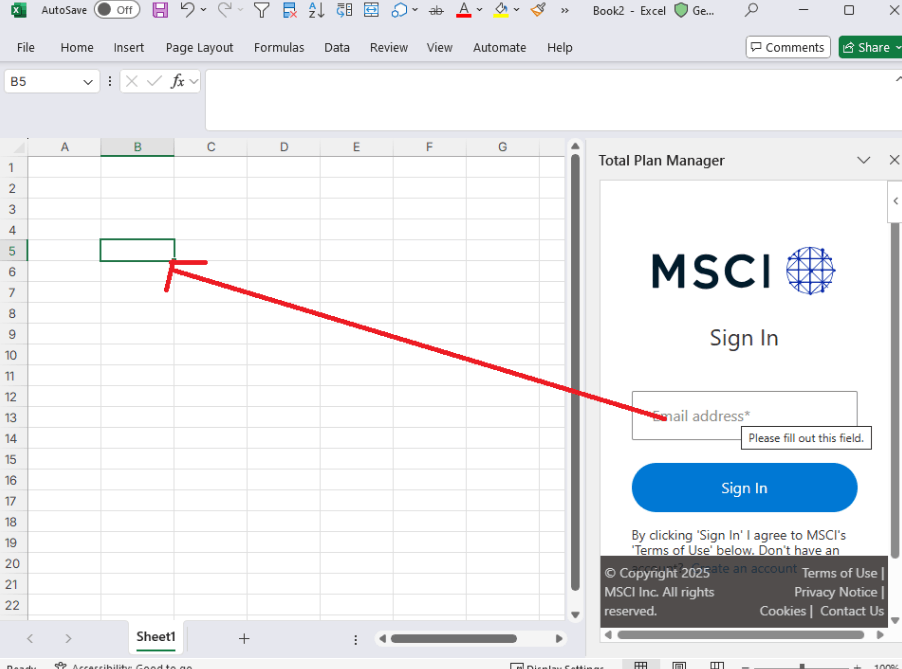Insert a shape using the Shapes icon
The width and height of the screenshot is (902, 669).
click(x=399, y=10)
